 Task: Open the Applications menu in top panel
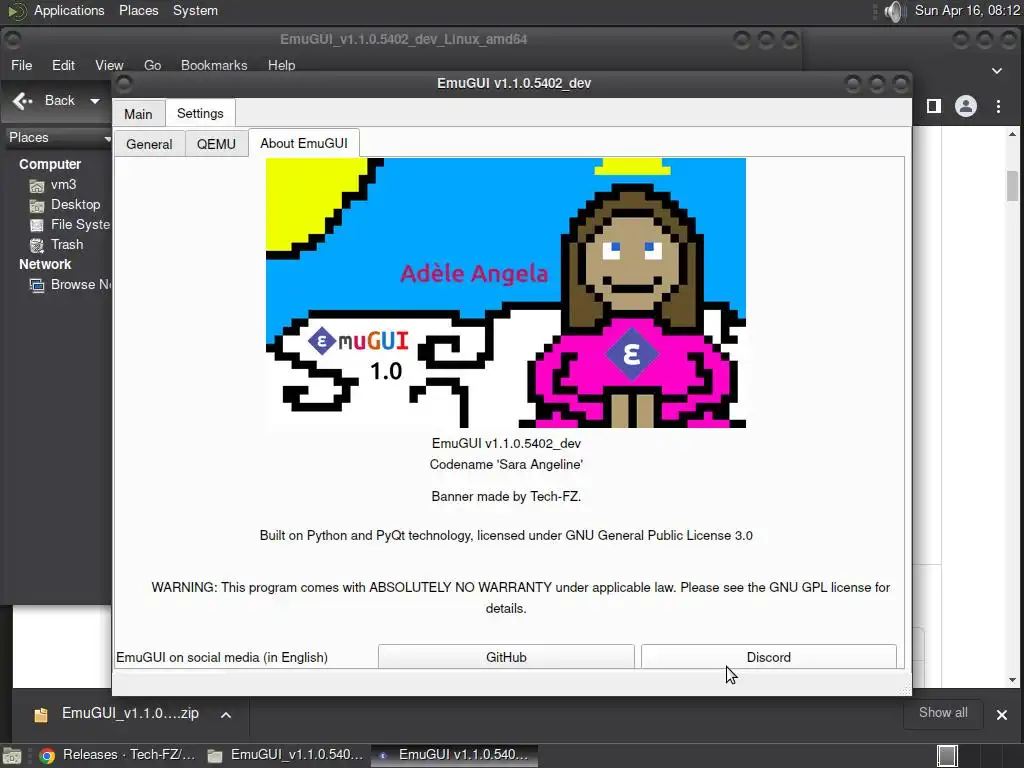tap(69, 10)
